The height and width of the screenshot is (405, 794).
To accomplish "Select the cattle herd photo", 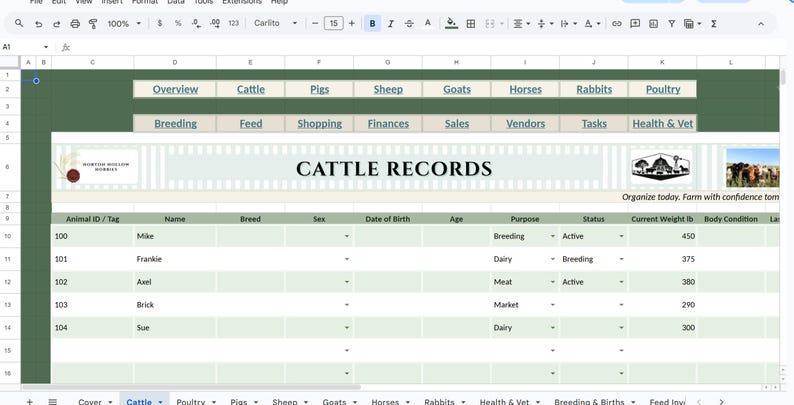I will (x=752, y=168).
